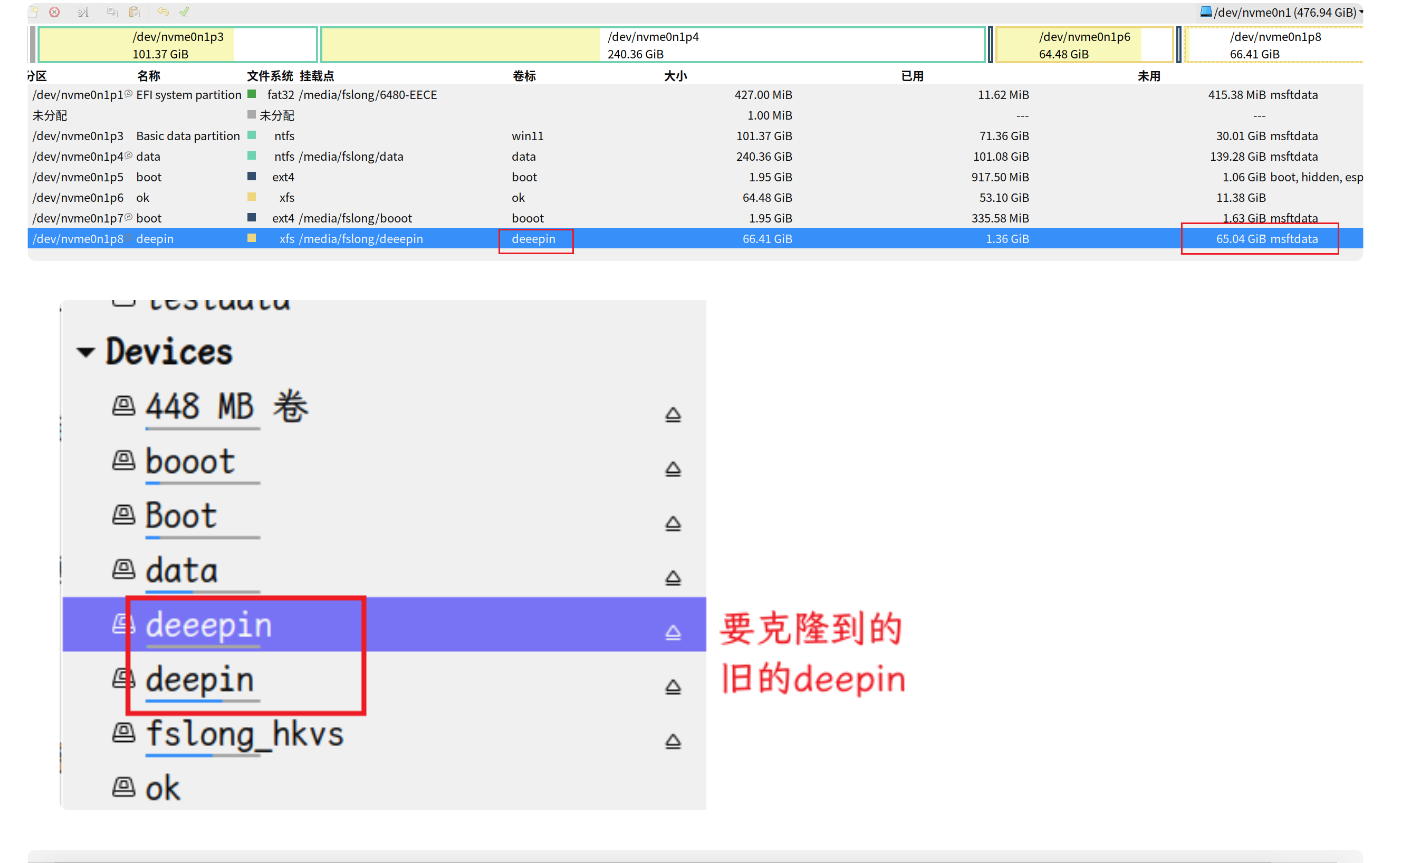The width and height of the screenshot is (1419, 863).
Task: Click the resize/move partition toolbar icon
Action: (83, 12)
